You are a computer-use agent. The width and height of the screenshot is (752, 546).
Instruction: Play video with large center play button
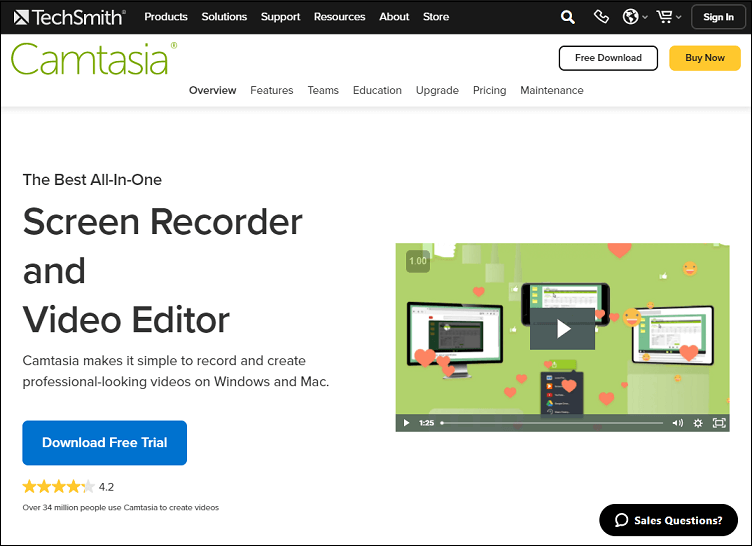562,329
